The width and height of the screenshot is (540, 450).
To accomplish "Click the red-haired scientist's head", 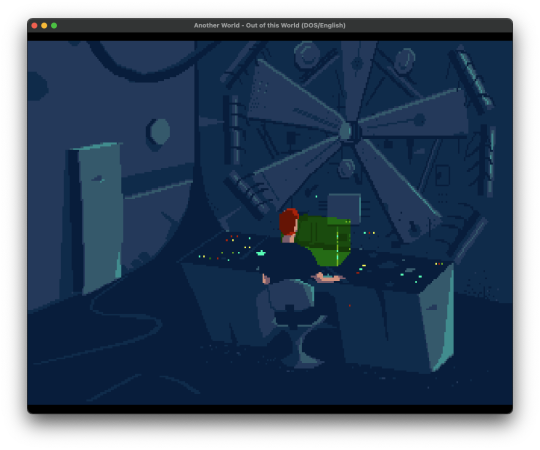I will (x=289, y=223).
